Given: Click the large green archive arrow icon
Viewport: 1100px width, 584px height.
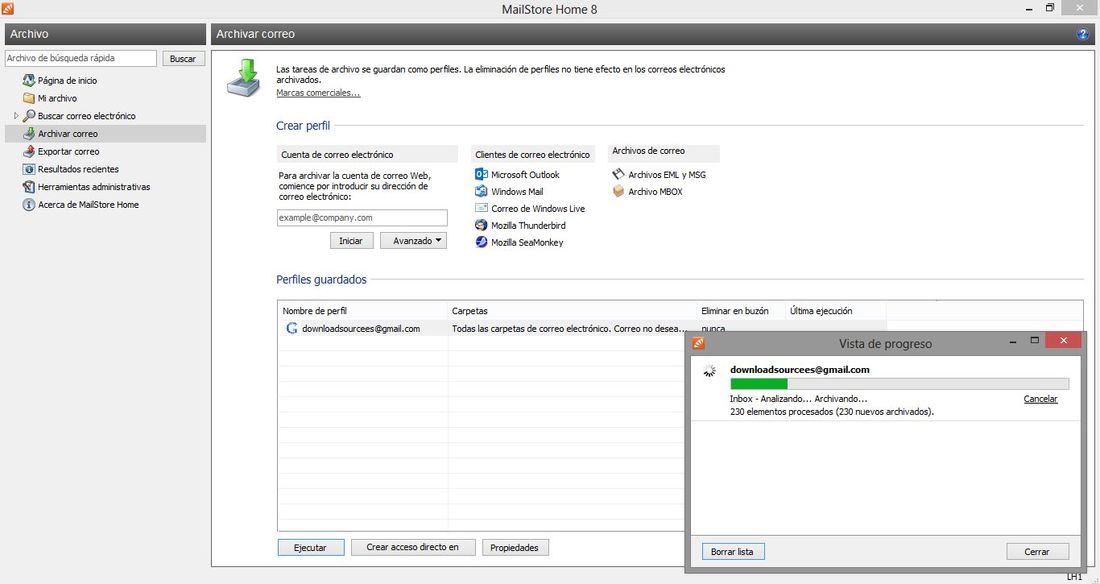Looking at the screenshot, I should pos(243,78).
